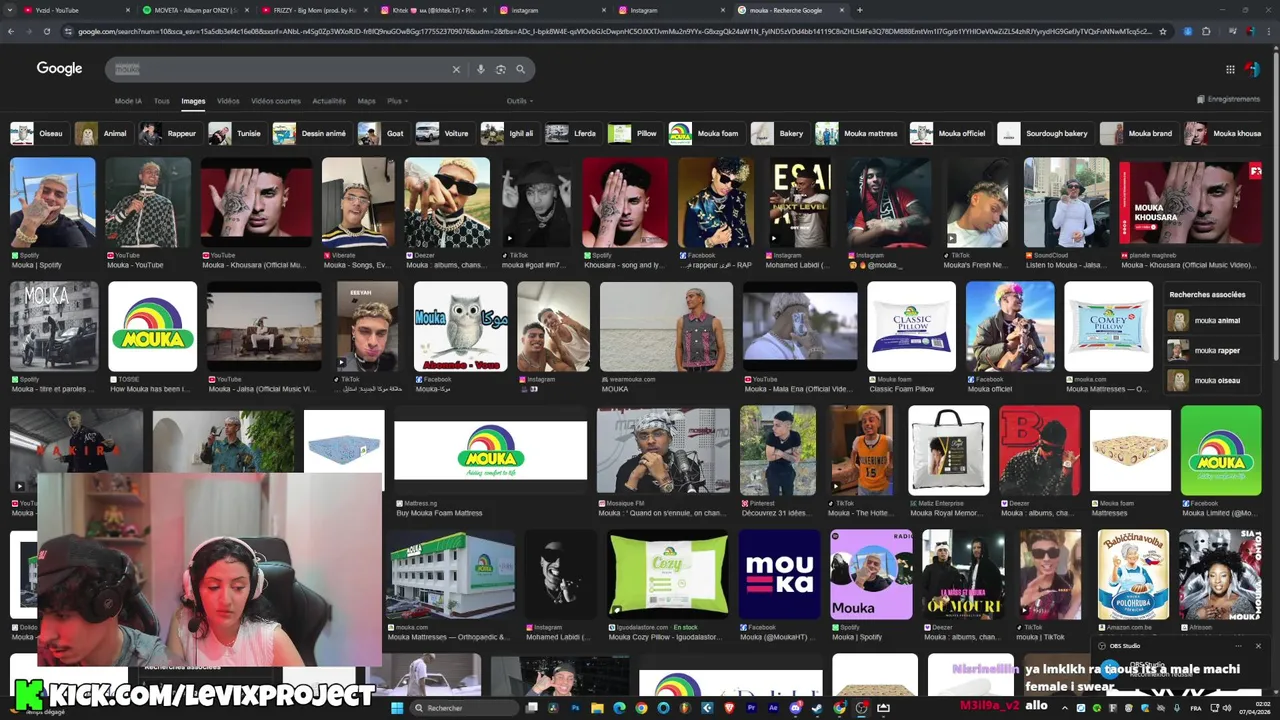Select the Vidéos courtes tab
The image size is (1280, 720).
tap(275, 101)
